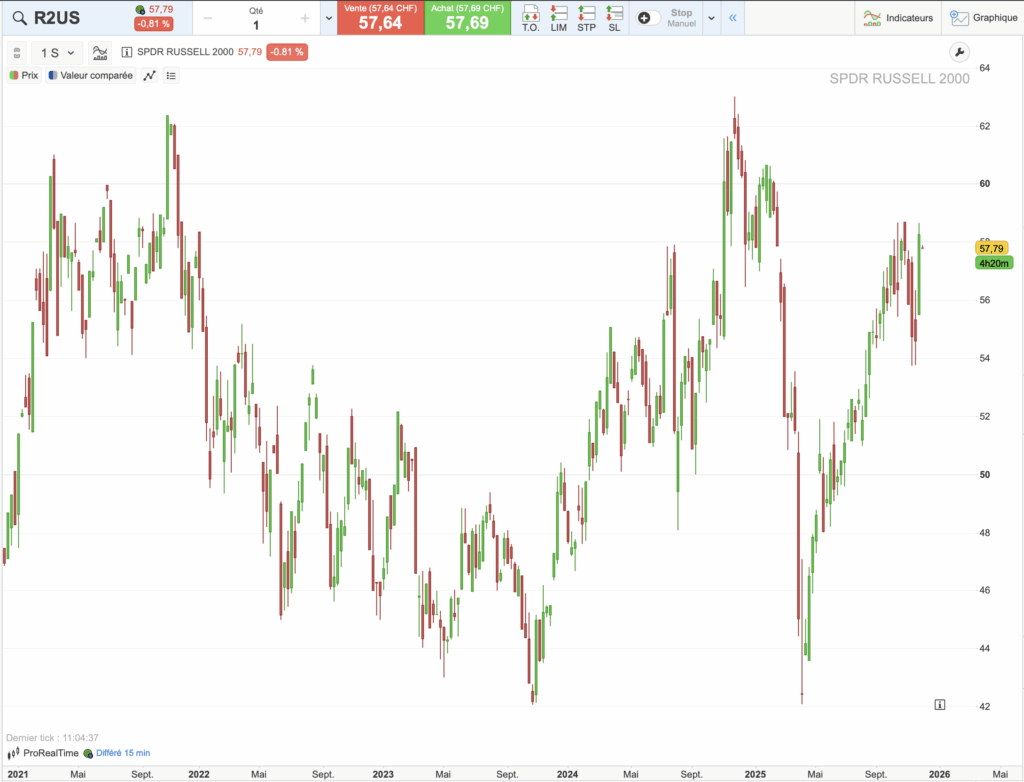Click the Vente 57,64 sell button
Image resolution: width=1024 pixels, height=782 pixels.
point(380,18)
